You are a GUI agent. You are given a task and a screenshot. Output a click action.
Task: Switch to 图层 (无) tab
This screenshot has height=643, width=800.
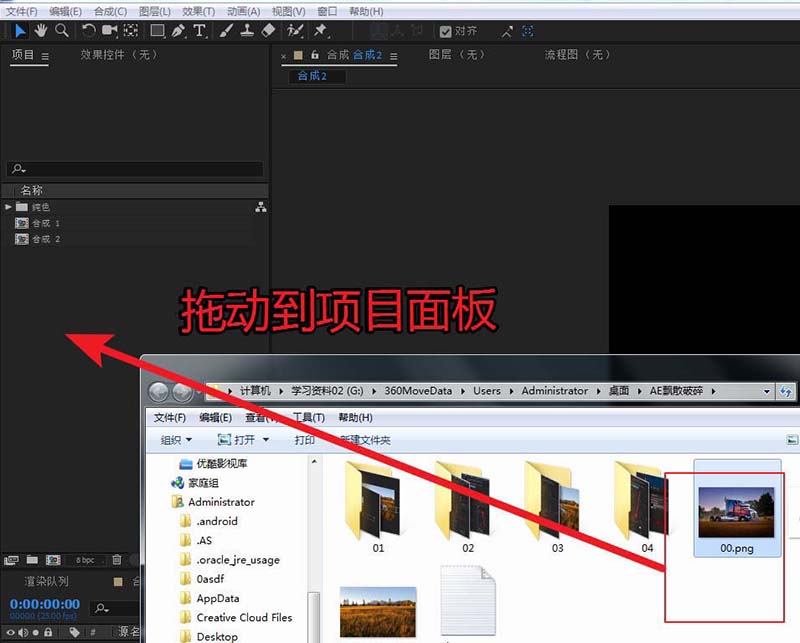pos(457,55)
